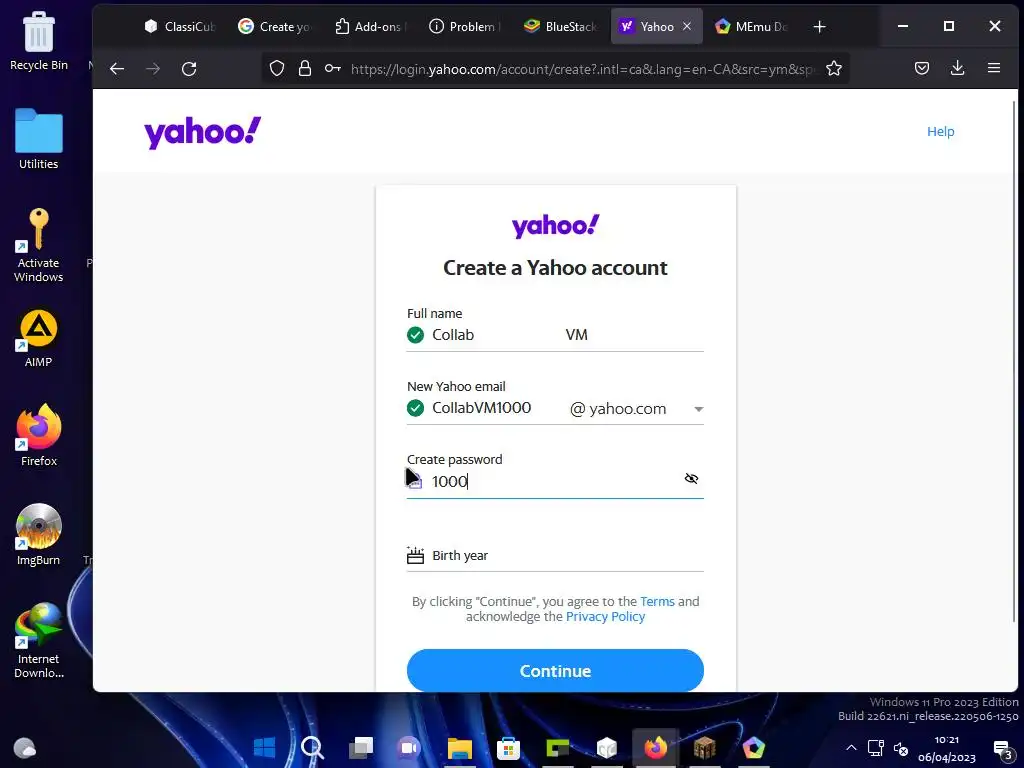Switch to the Google Create your account tab

point(274,27)
